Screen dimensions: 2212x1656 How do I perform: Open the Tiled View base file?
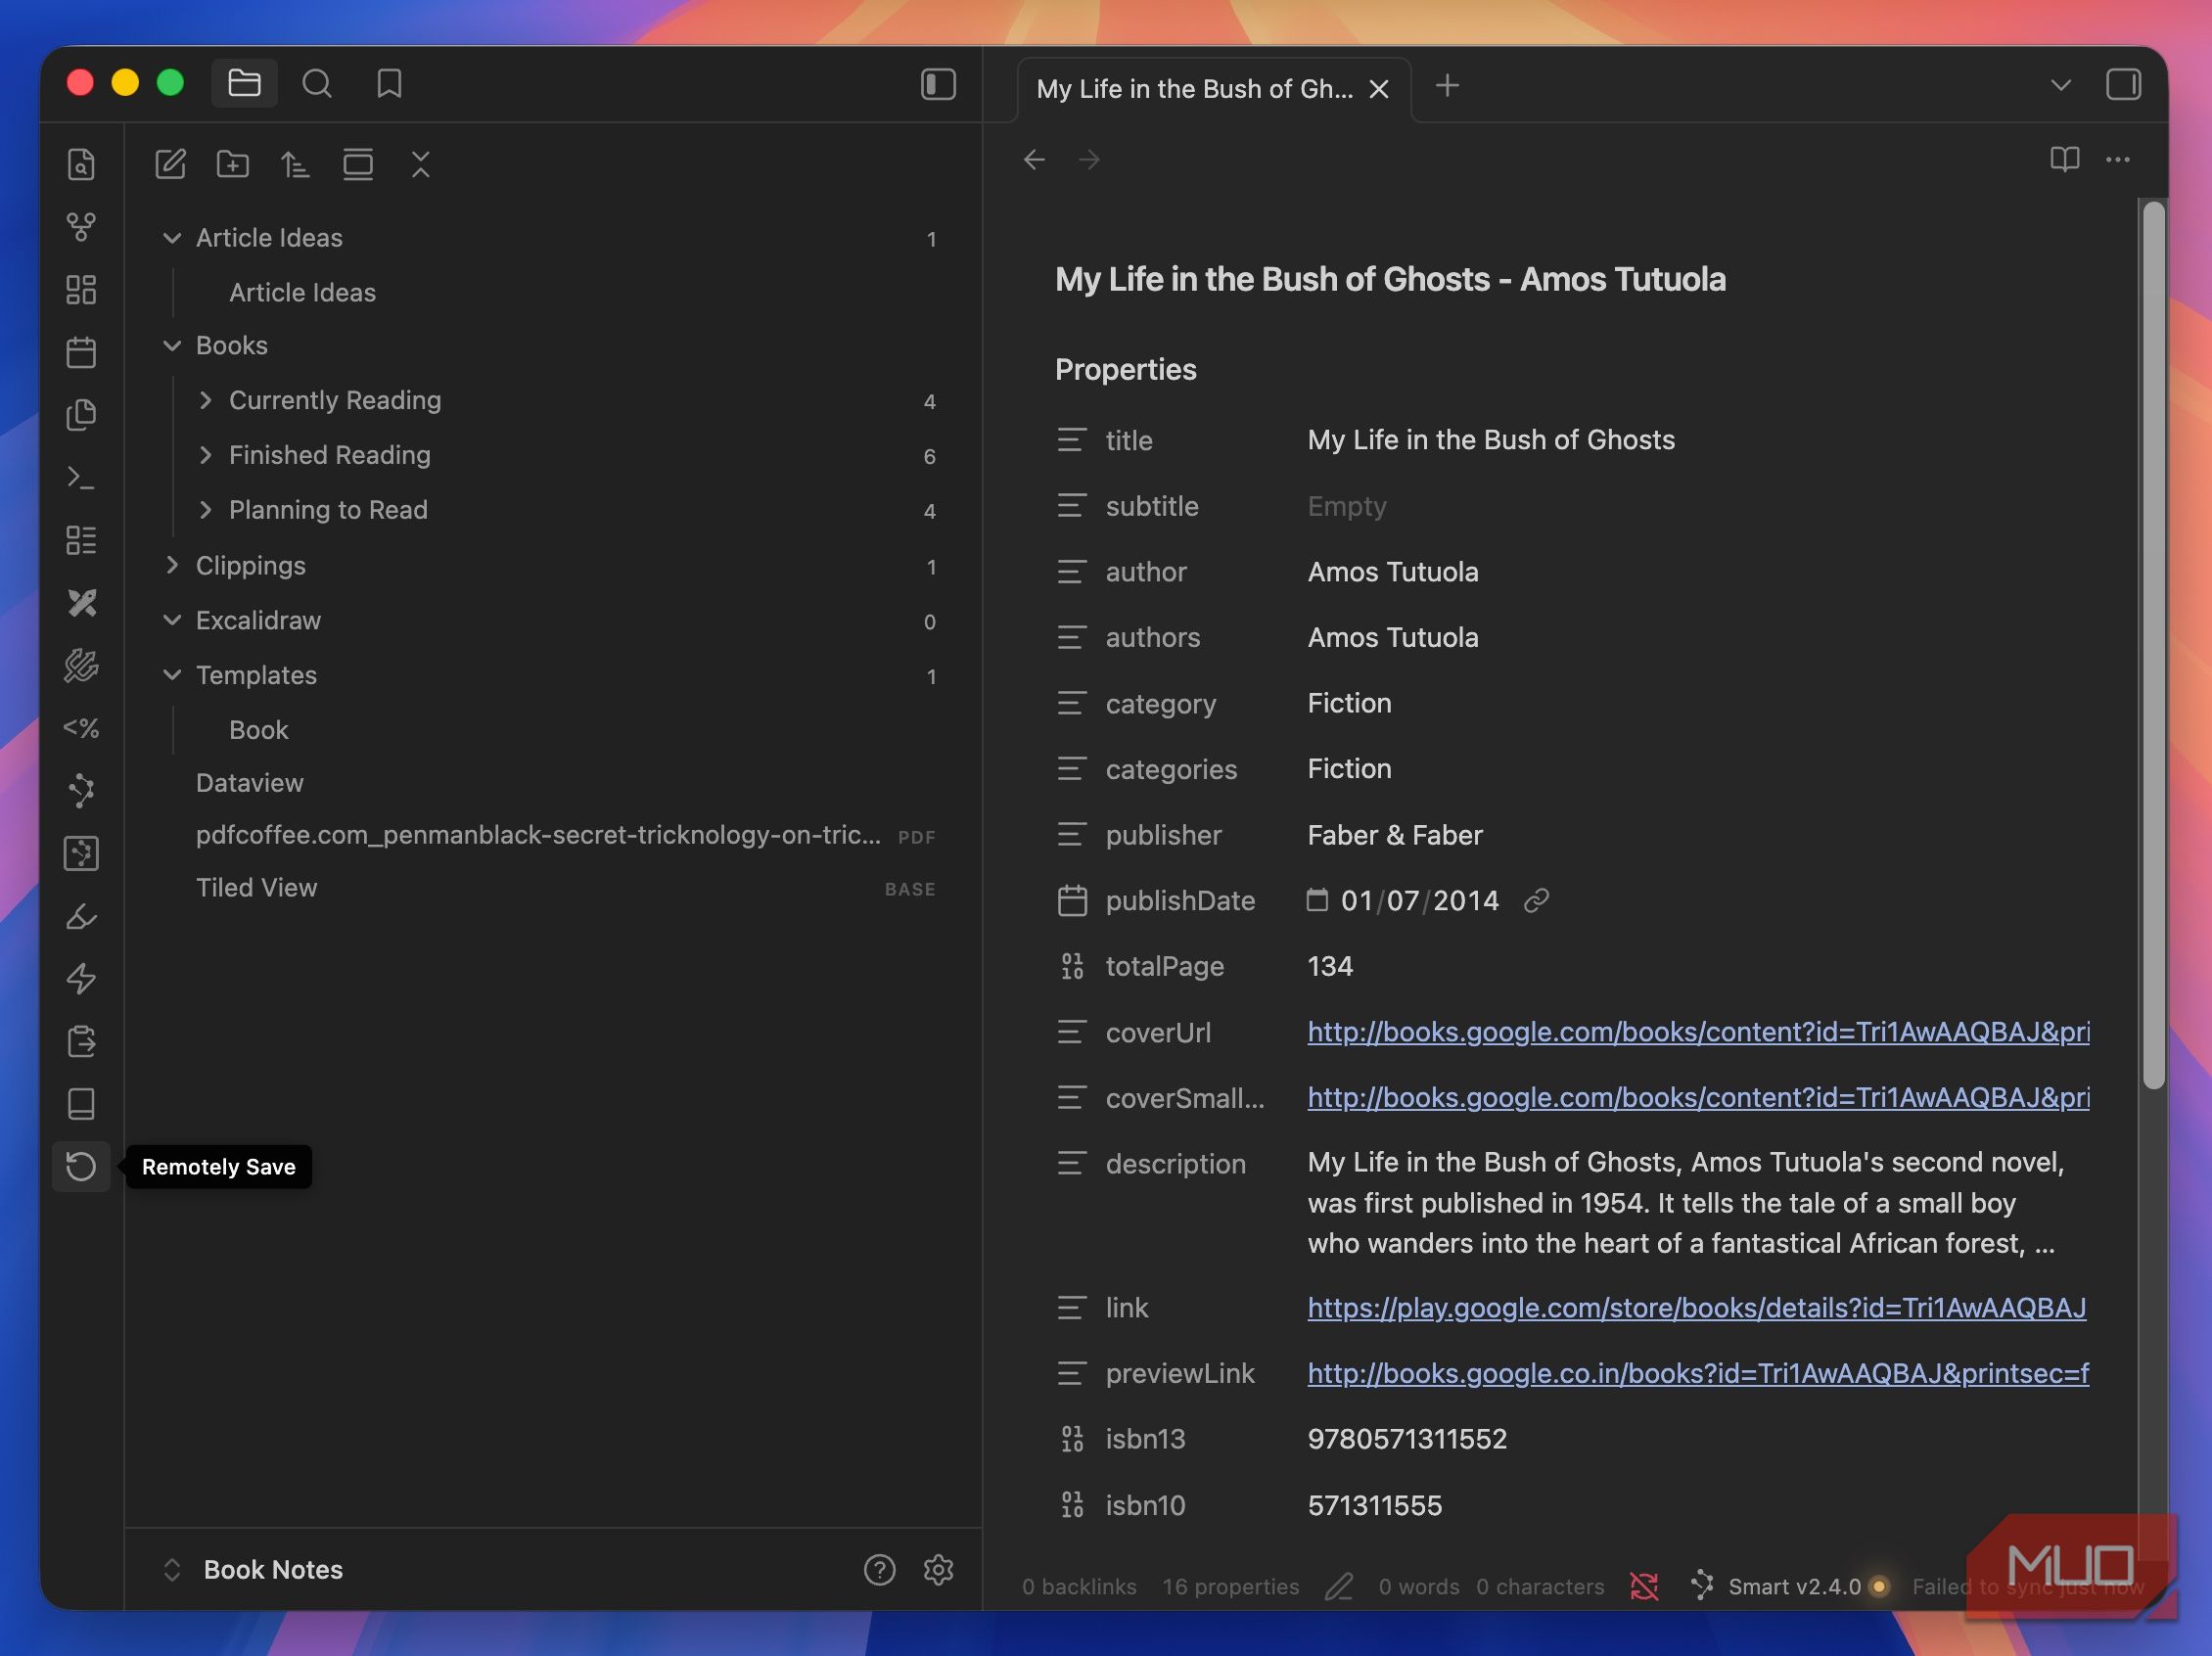(x=256, y=887)
